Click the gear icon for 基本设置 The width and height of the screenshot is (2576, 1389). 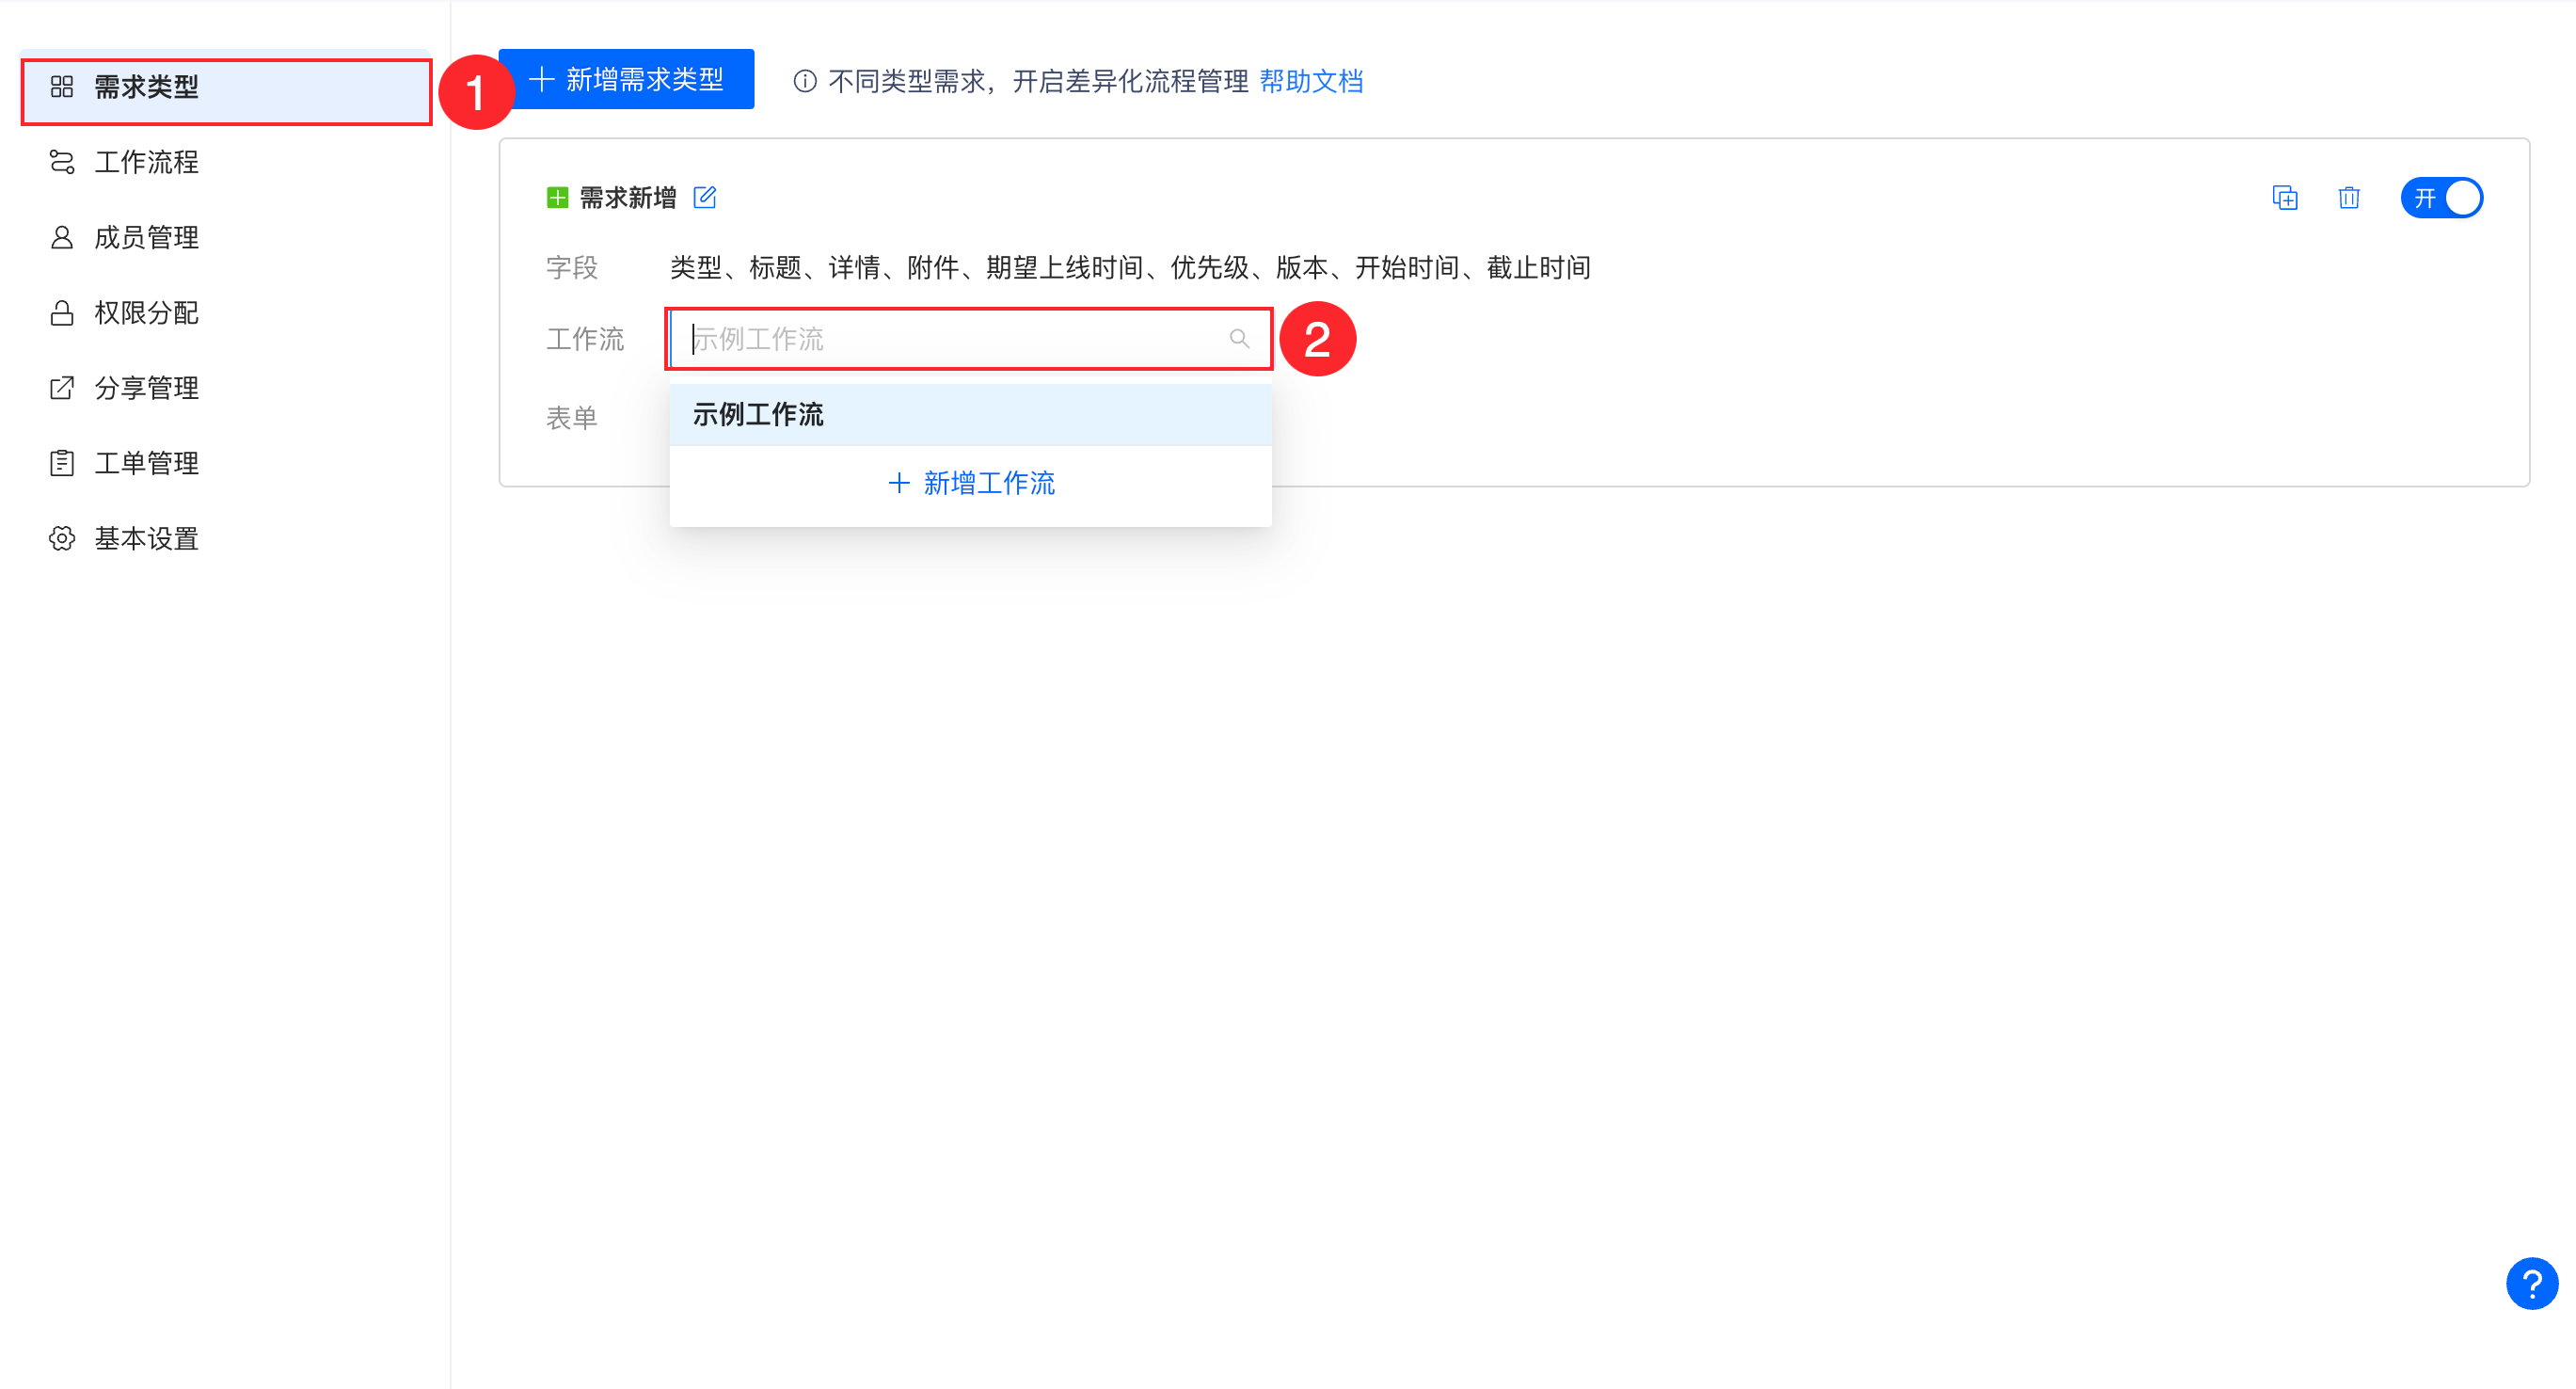click(62, 538)
